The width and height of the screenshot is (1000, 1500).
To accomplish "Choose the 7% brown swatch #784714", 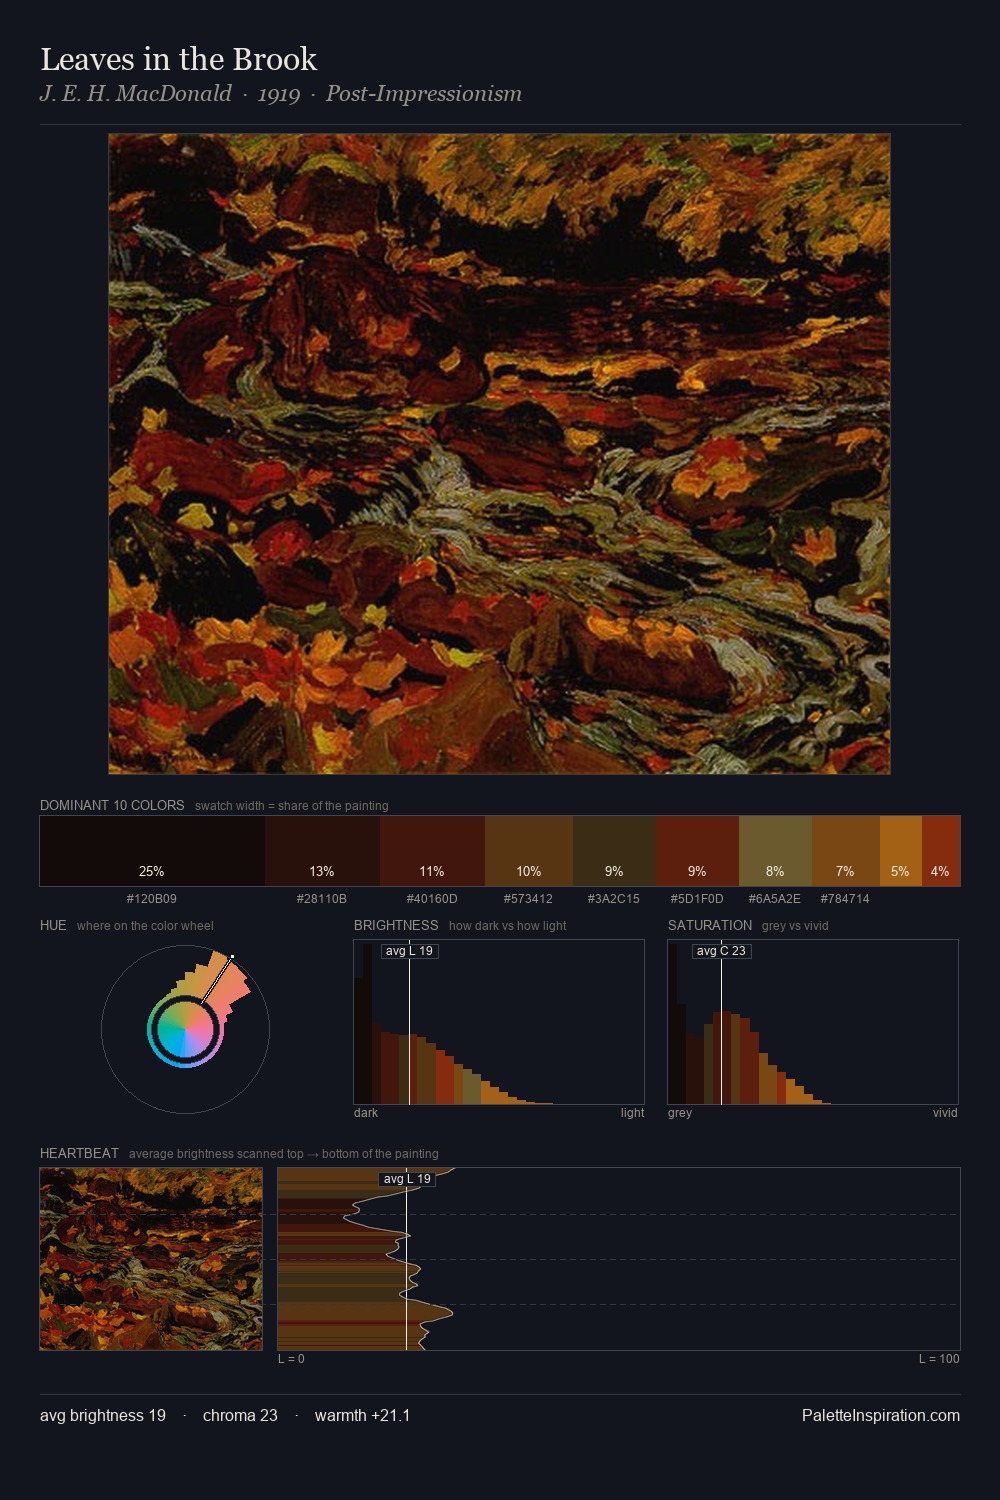I will 846,851.
